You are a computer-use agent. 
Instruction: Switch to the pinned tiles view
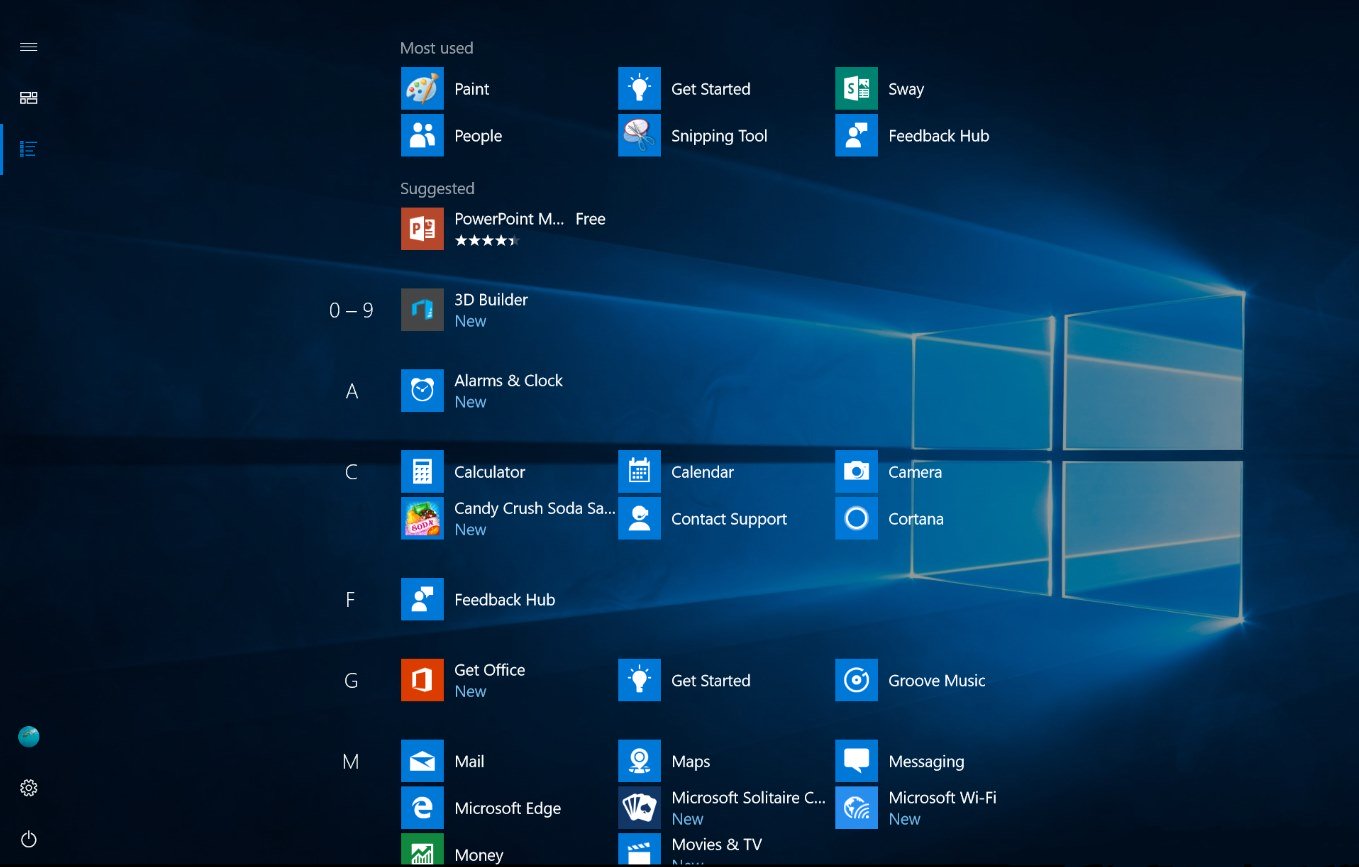point(29,98)
